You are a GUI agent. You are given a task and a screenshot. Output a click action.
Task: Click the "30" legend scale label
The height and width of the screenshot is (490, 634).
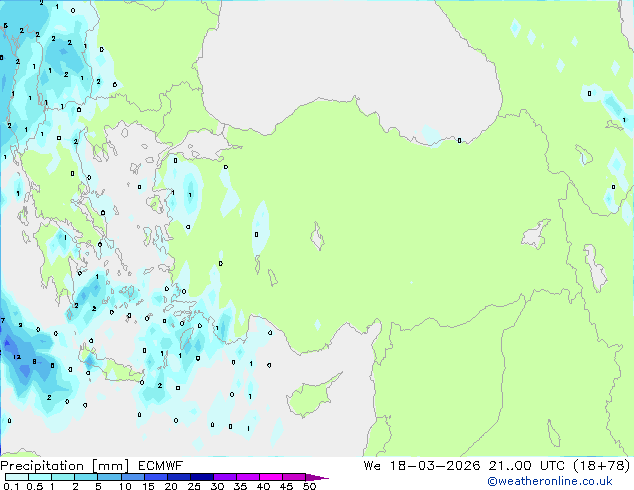(217, 486)
